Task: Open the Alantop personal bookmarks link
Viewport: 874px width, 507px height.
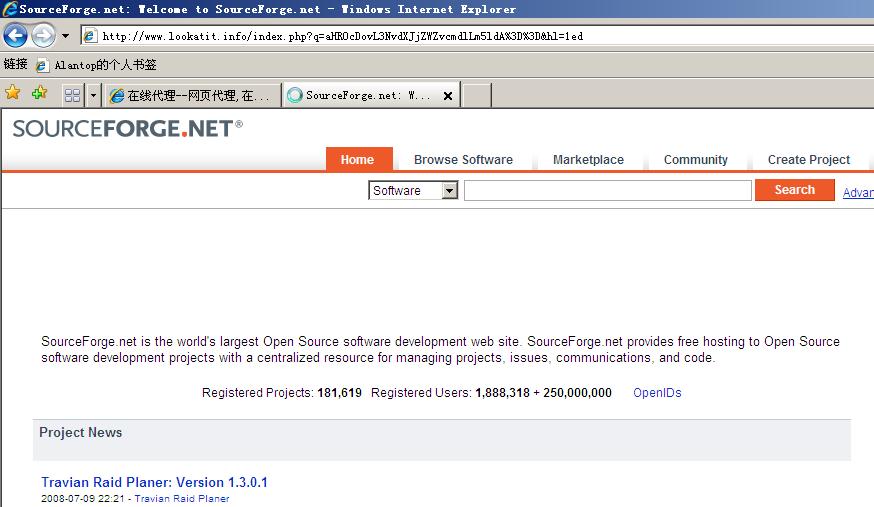Action: point(97,65)
